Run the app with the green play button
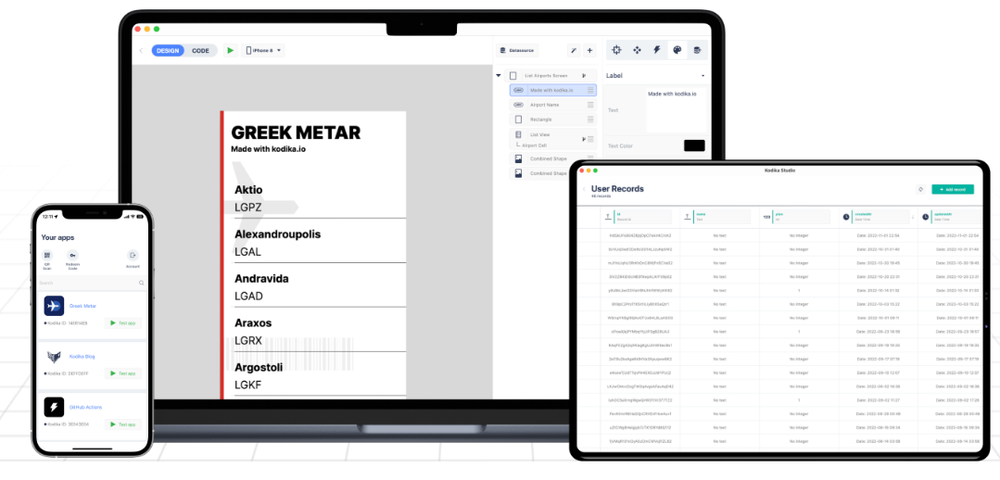Image resolution: width=1000 pixels, height=480 pixels. point(230,50)
